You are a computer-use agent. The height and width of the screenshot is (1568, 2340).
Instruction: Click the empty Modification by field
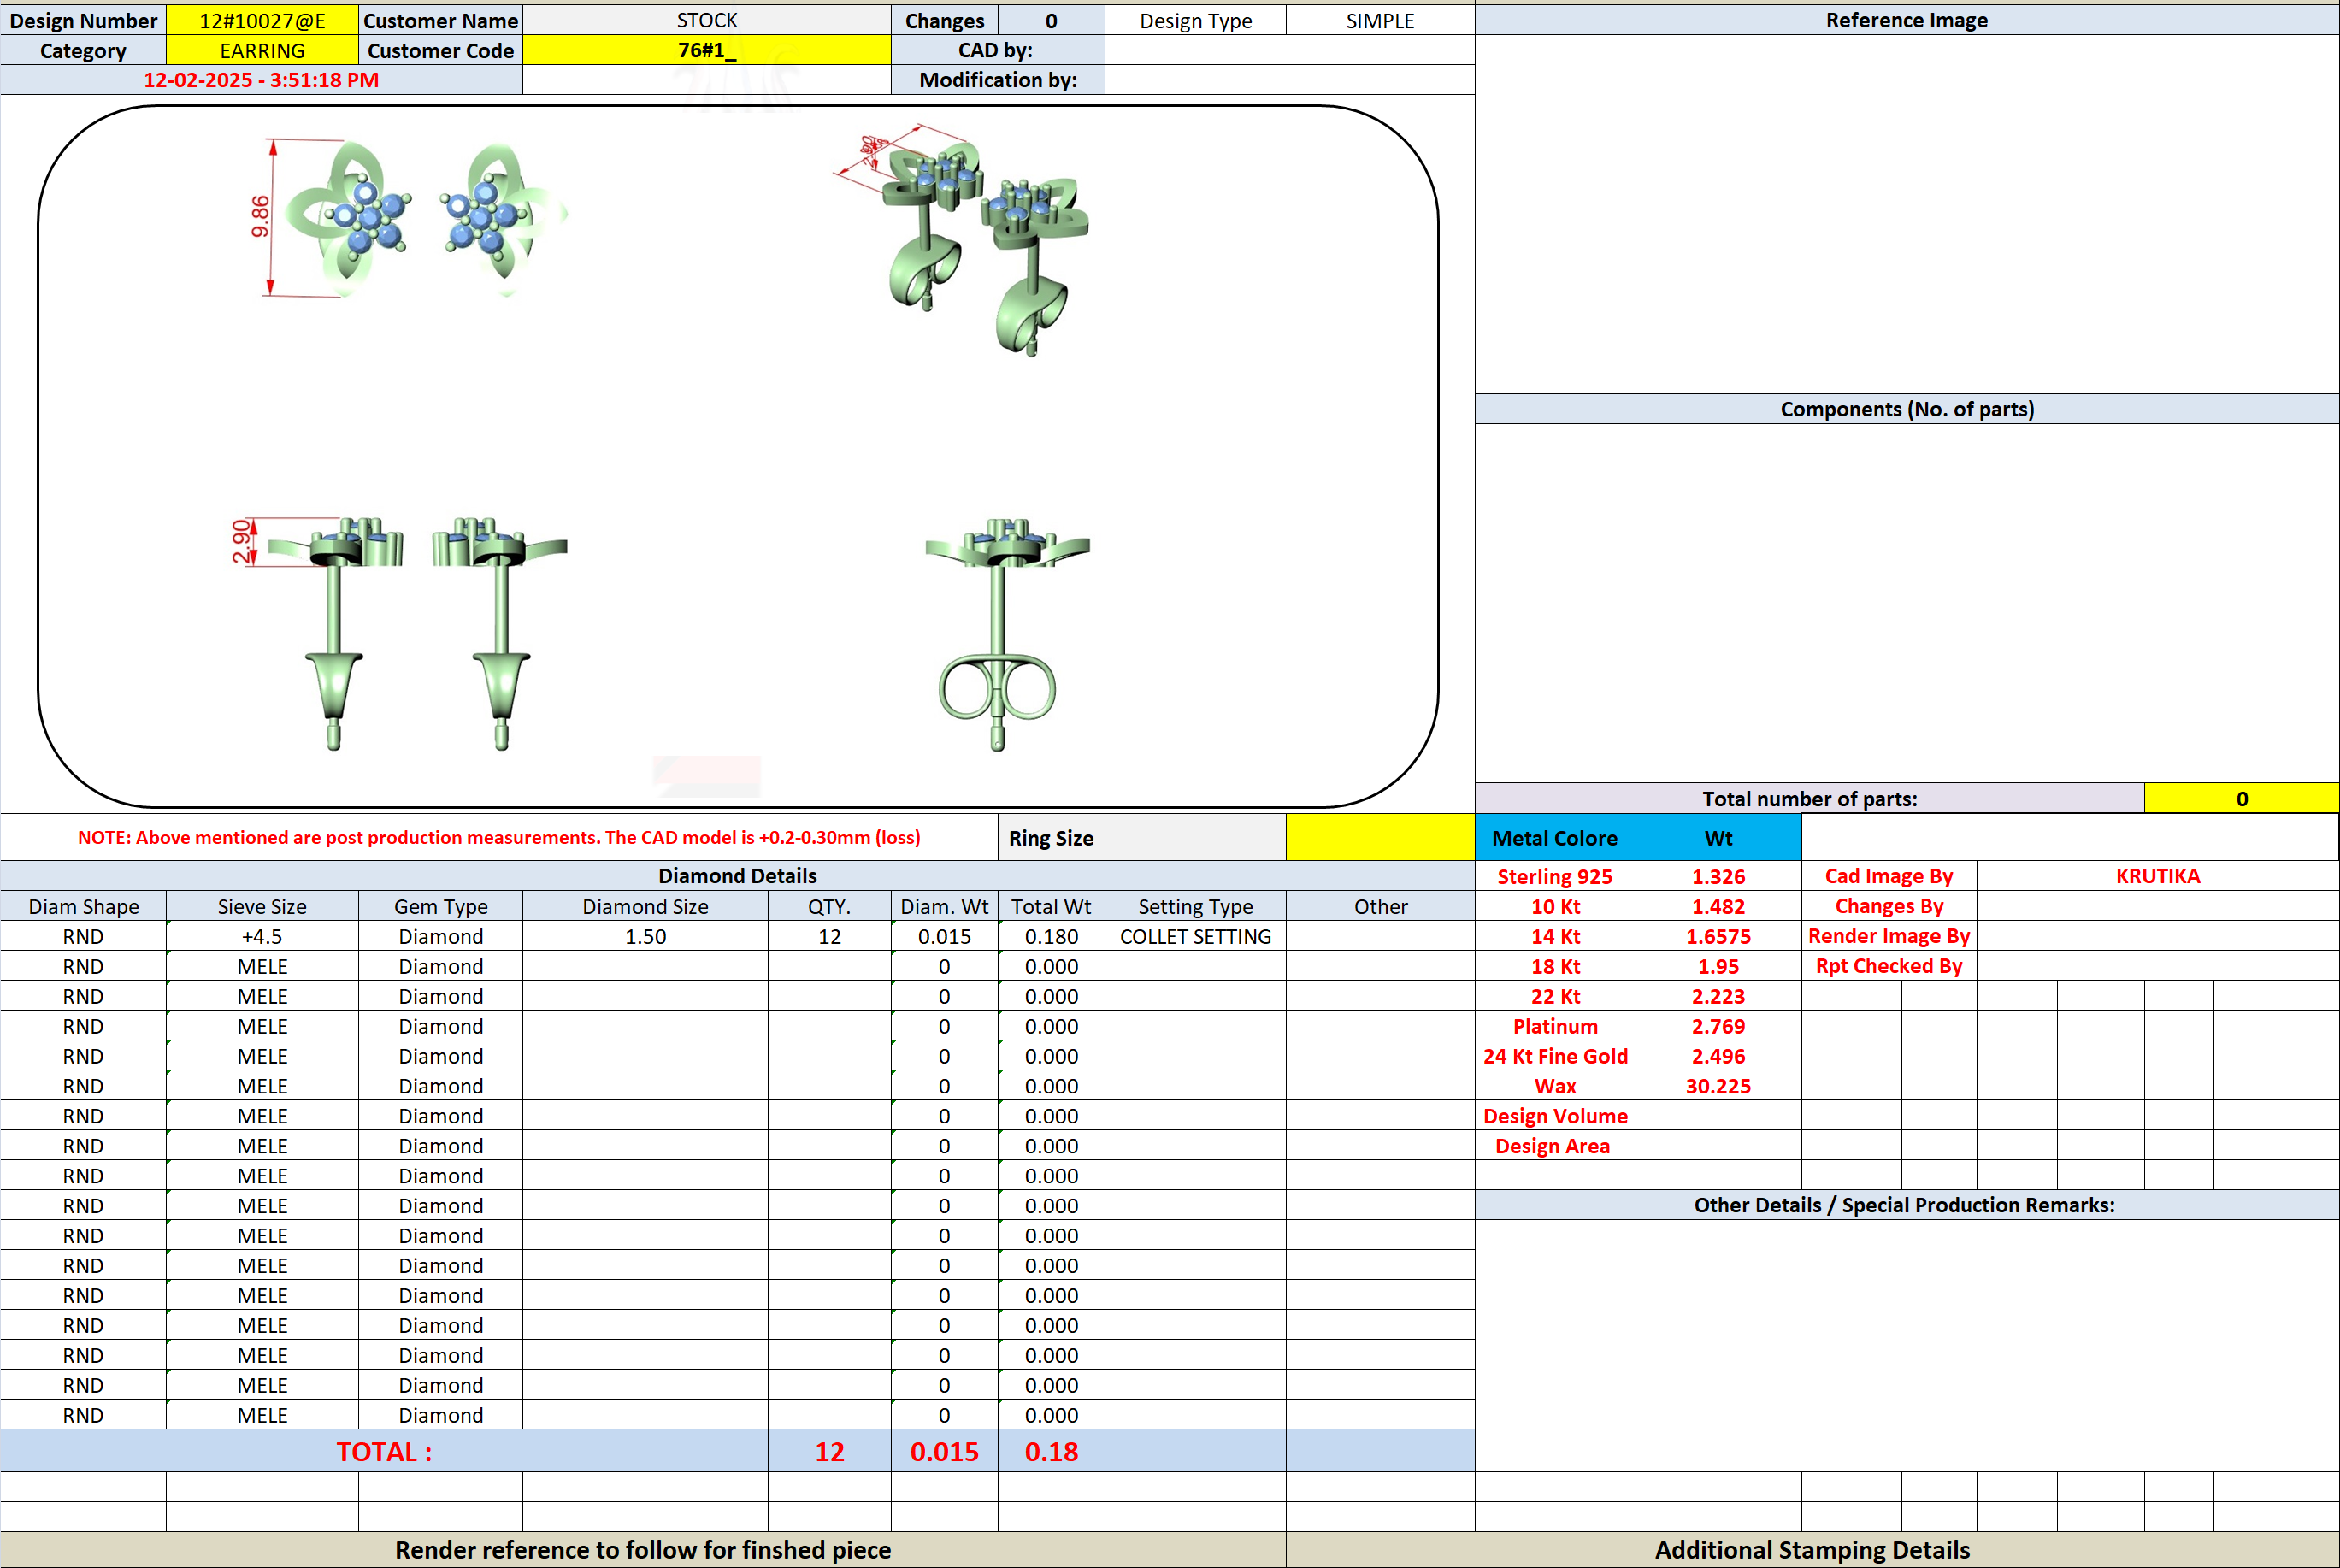[1290, 80]
